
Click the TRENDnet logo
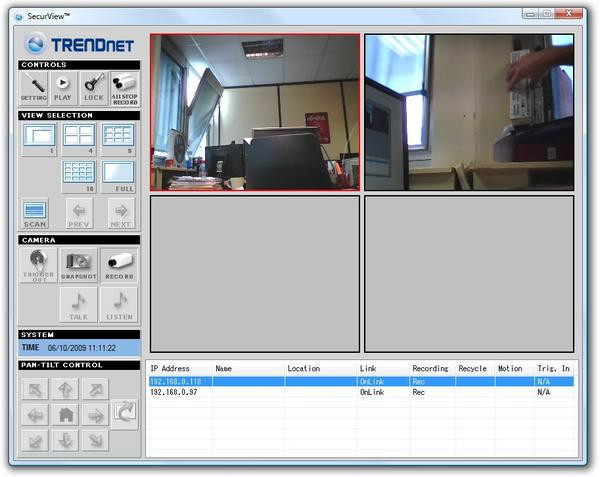tap(79, 44)
